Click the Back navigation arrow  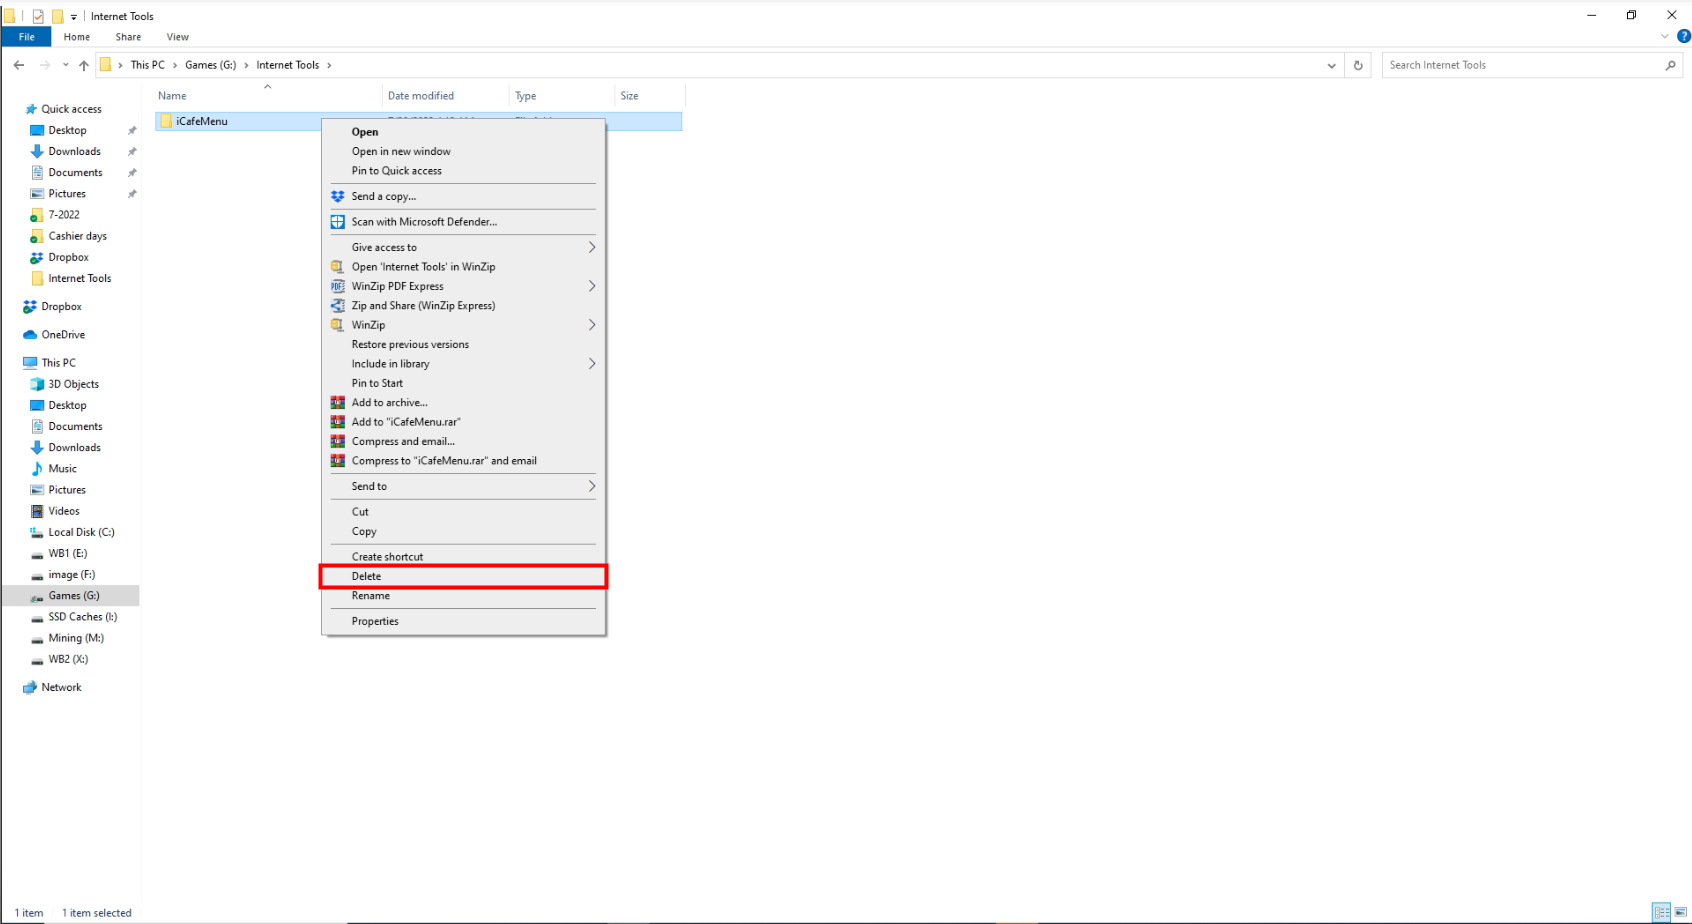(x=19, y=65)
